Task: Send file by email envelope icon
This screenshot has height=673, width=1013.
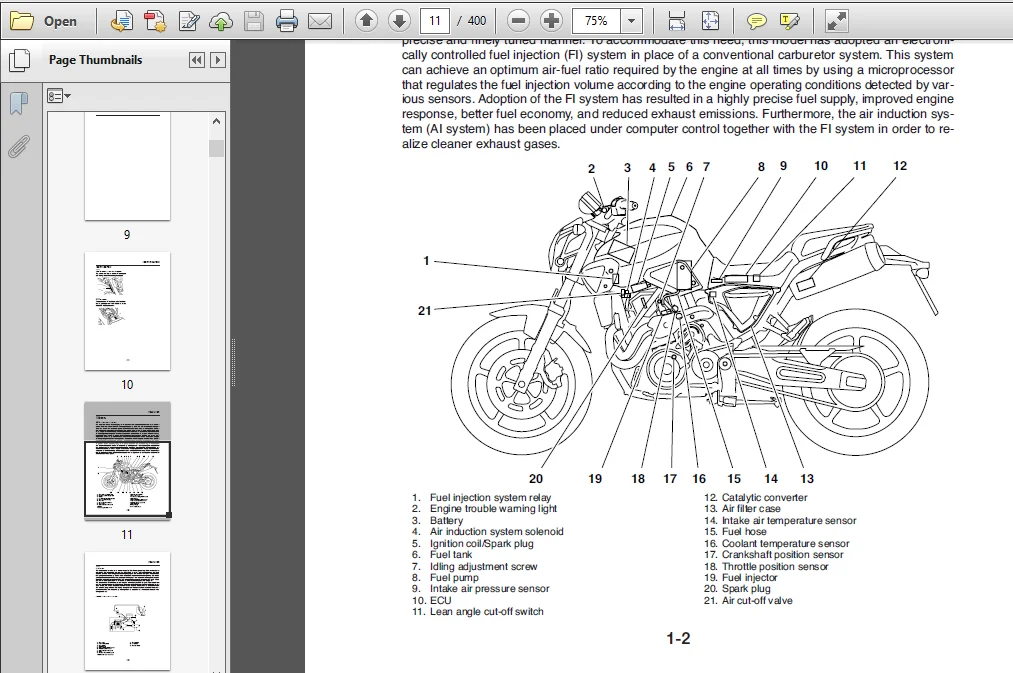Action: tap(320, 21)
